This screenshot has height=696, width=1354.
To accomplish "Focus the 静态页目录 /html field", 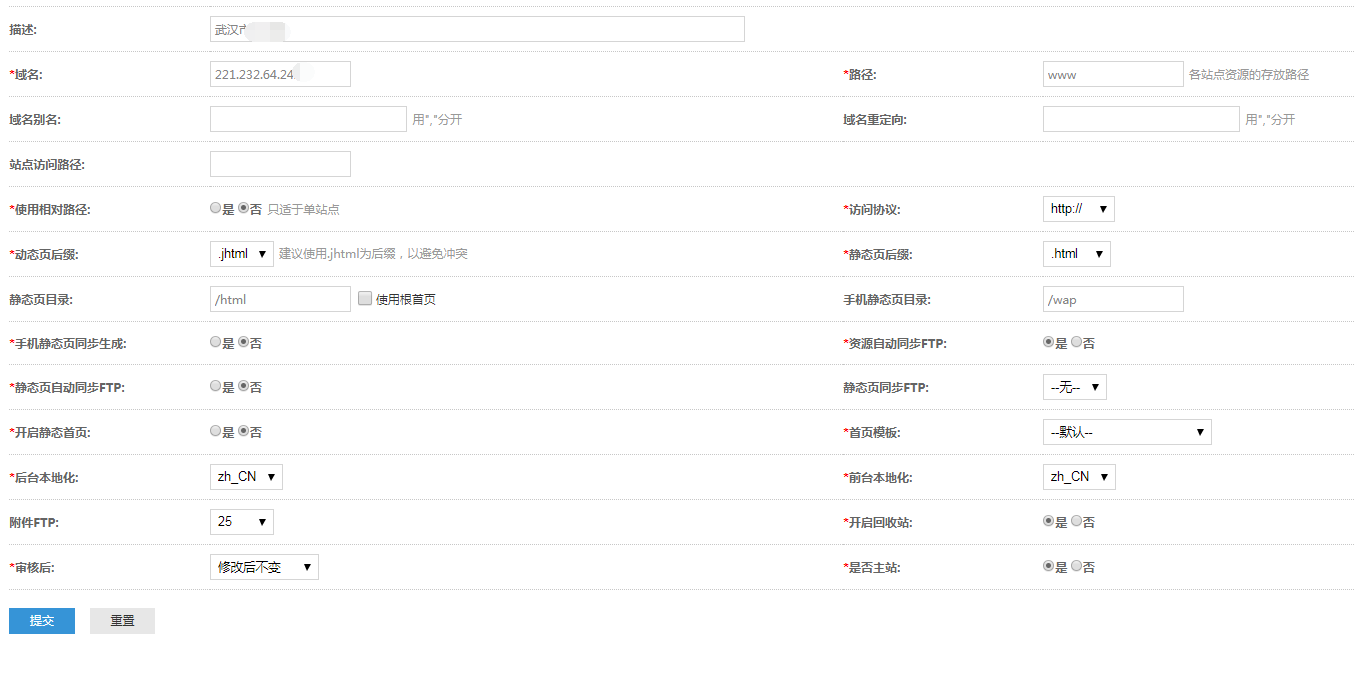I will (x=280, y=299).
